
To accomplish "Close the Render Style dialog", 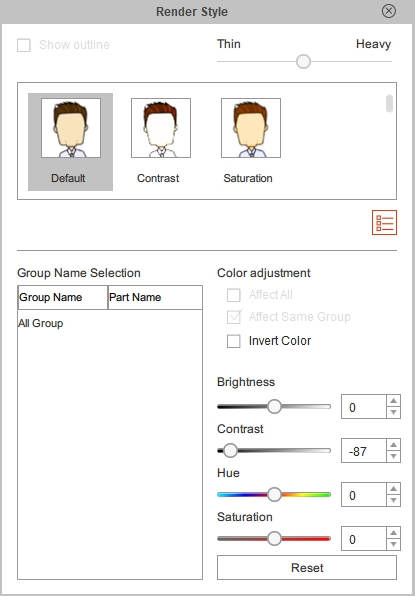I will pos(388,11).
